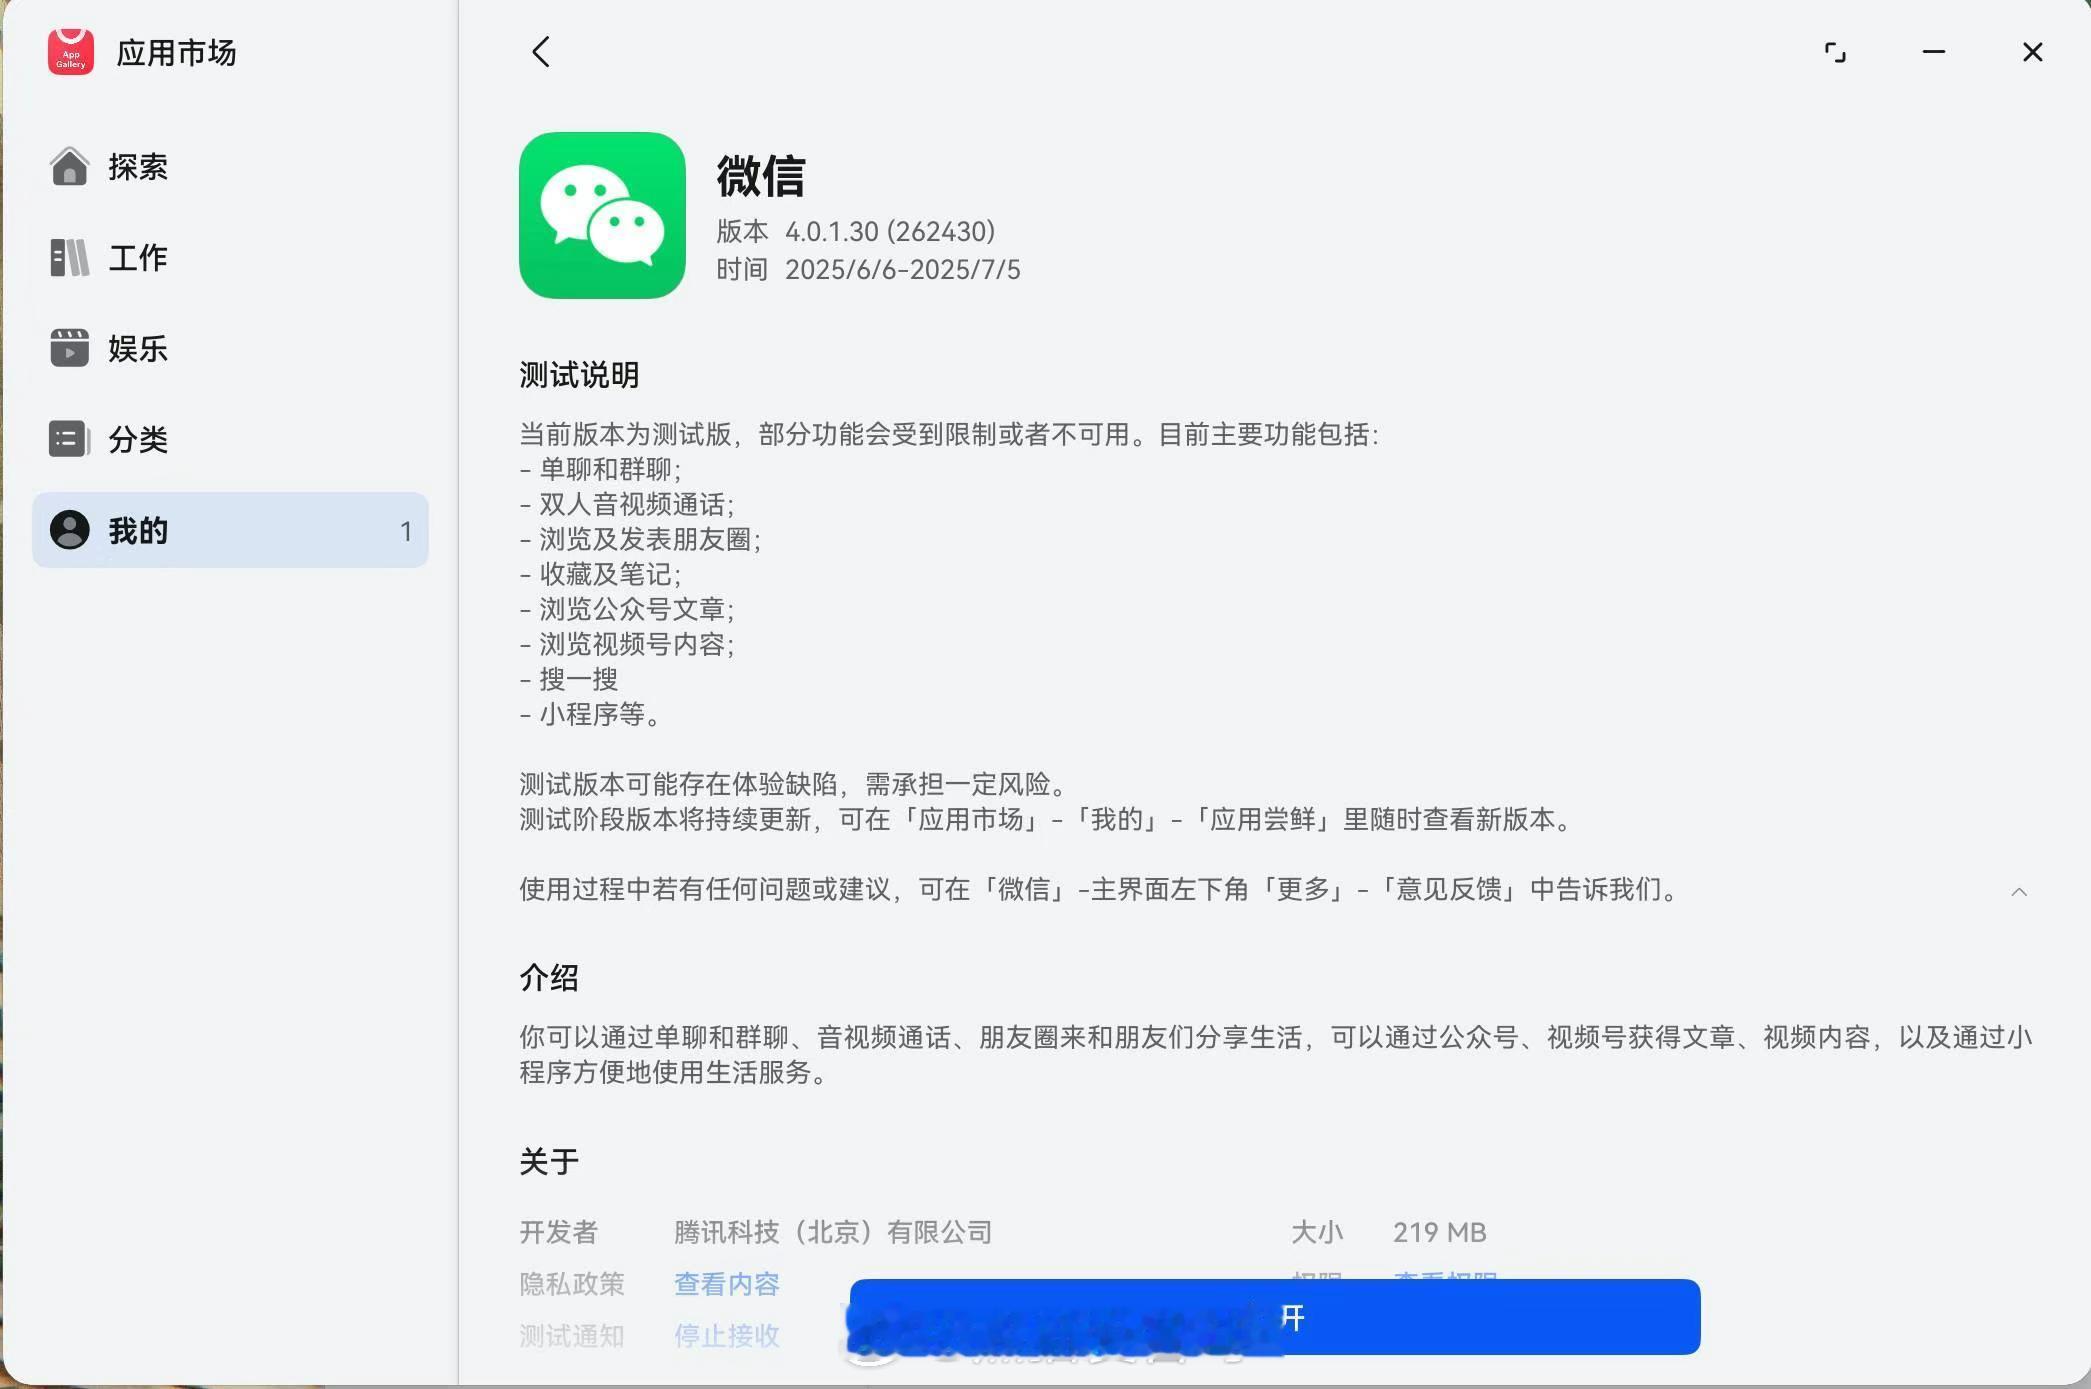2091x1389 pixels.
Task: Click version text 4.0.1.30 (262430)
Action: [x=890, y=231]
